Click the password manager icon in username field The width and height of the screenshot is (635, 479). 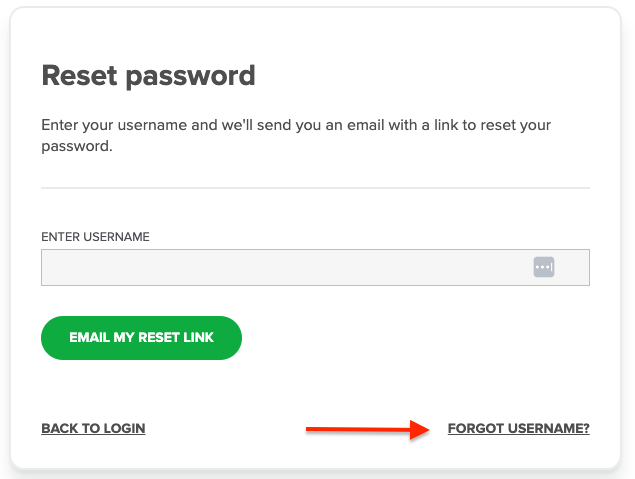point(543,267)
